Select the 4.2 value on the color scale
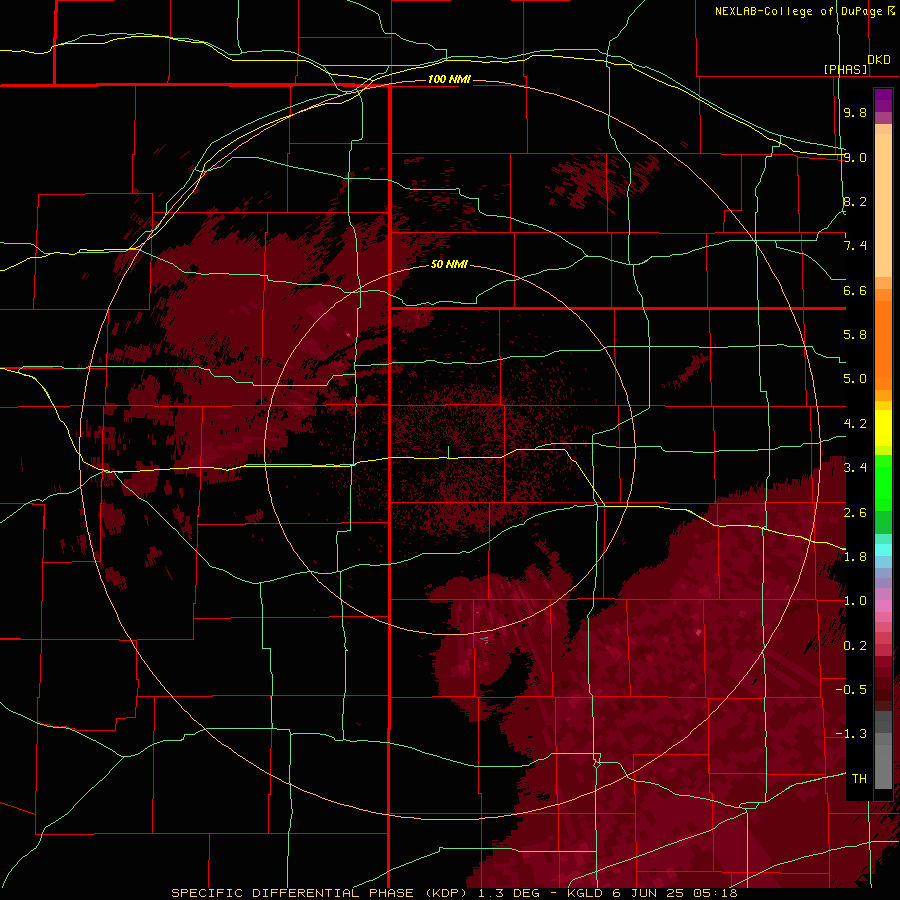 pyautogui.click(x=855, y=424)
